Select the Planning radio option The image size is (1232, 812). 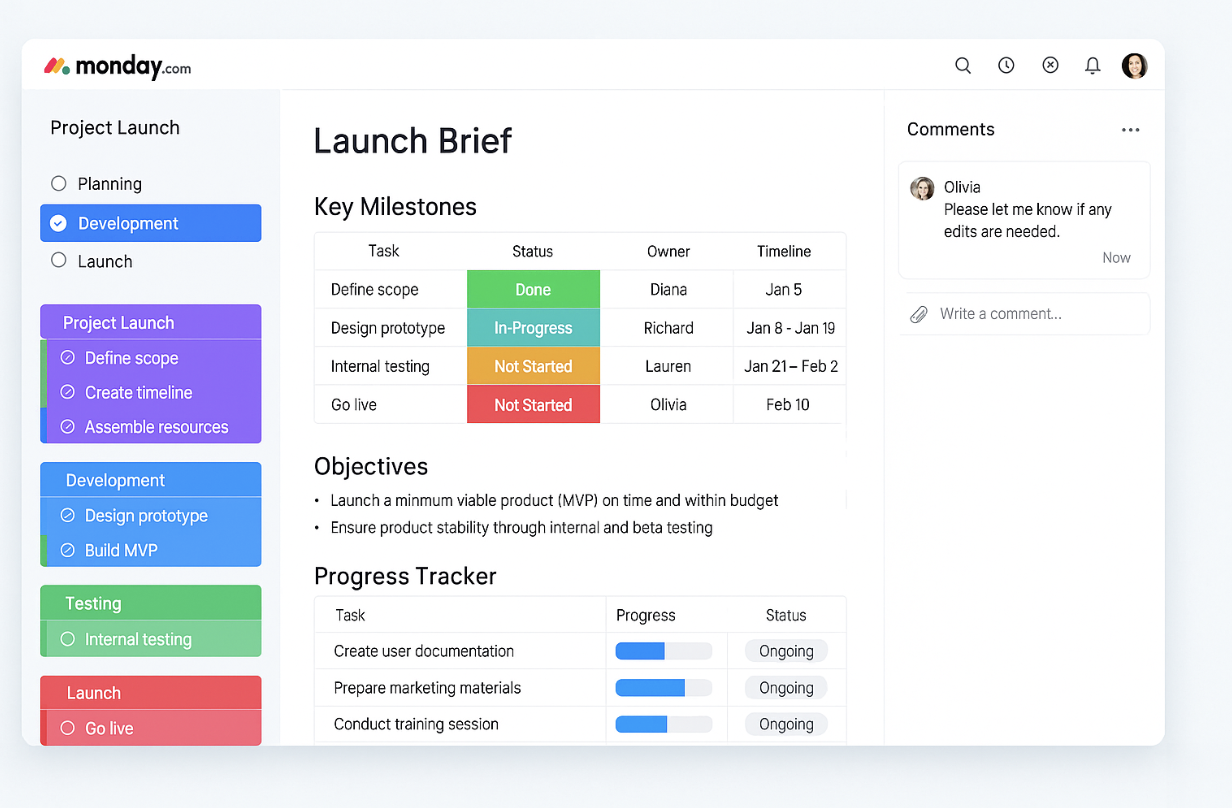59,184
